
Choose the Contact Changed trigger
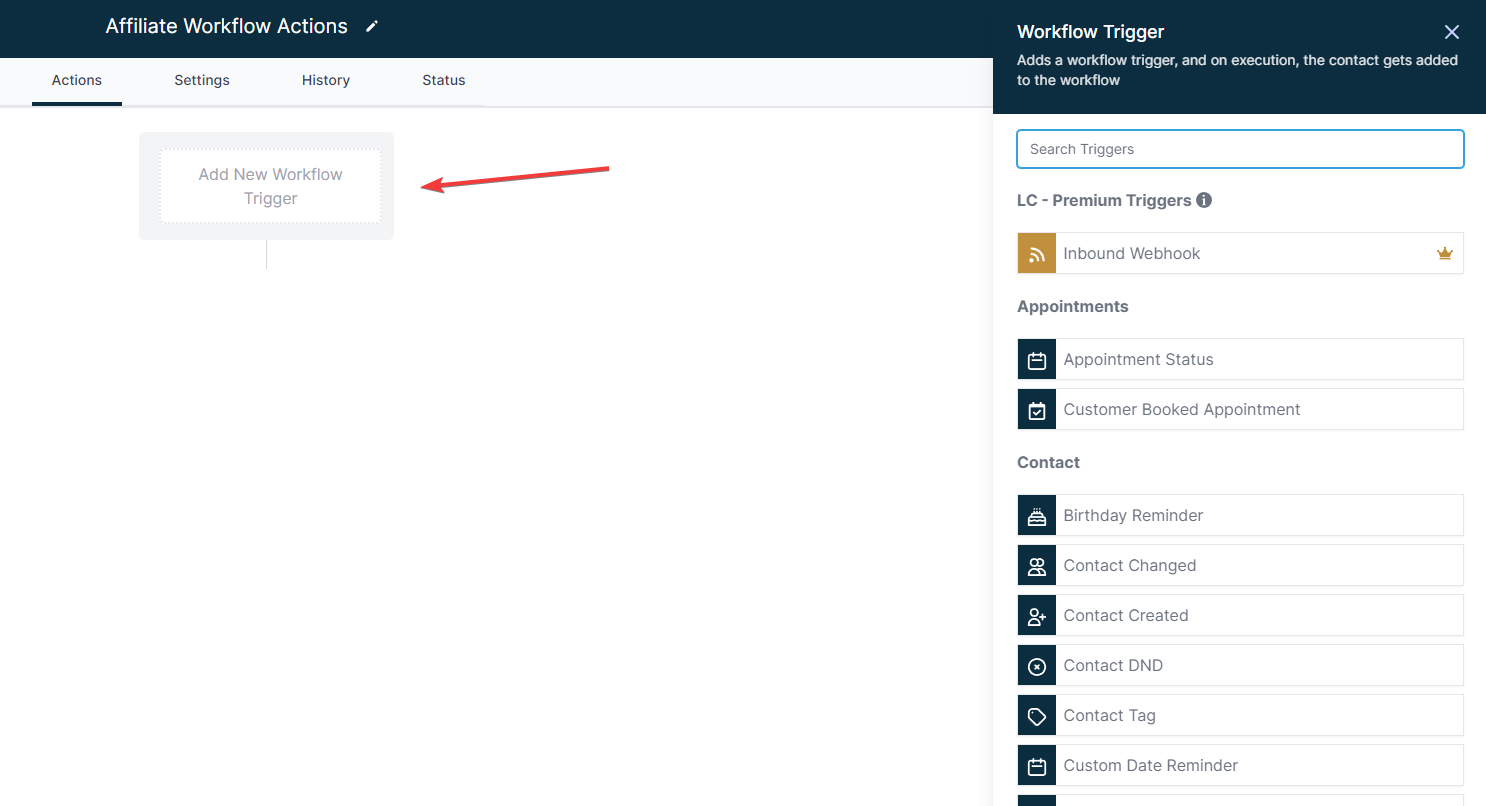(x=1240, y=565)
